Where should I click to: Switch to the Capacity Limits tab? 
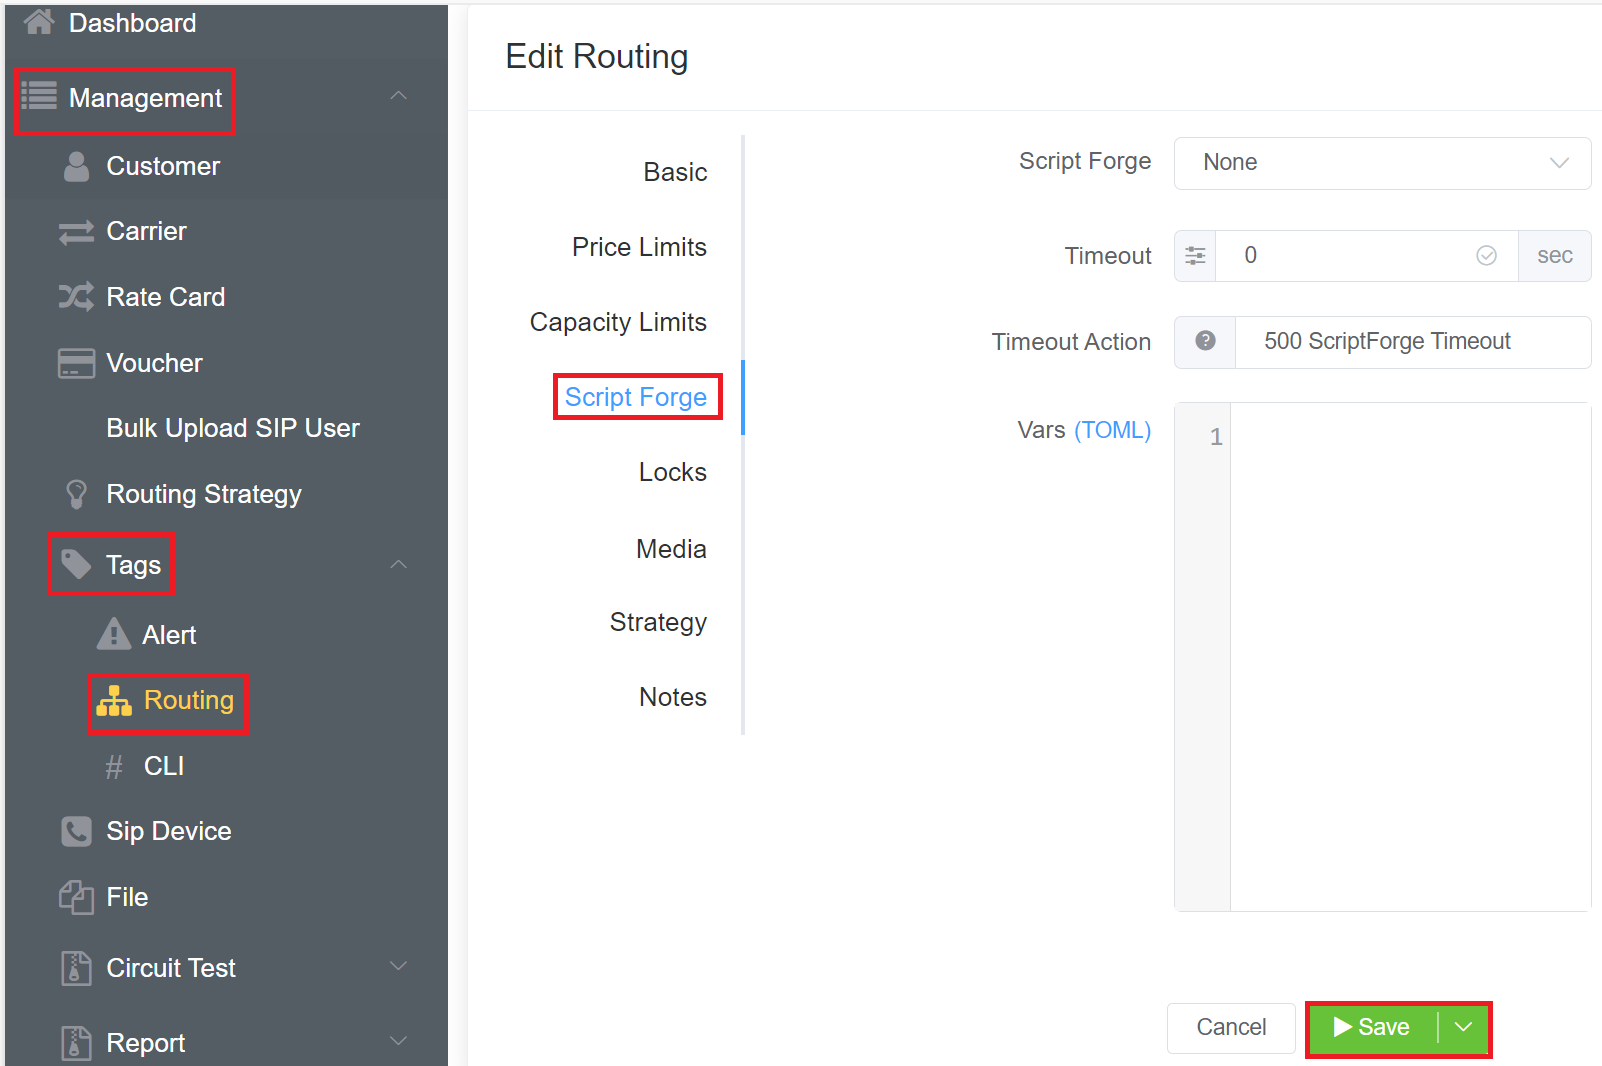pos(617,322)
